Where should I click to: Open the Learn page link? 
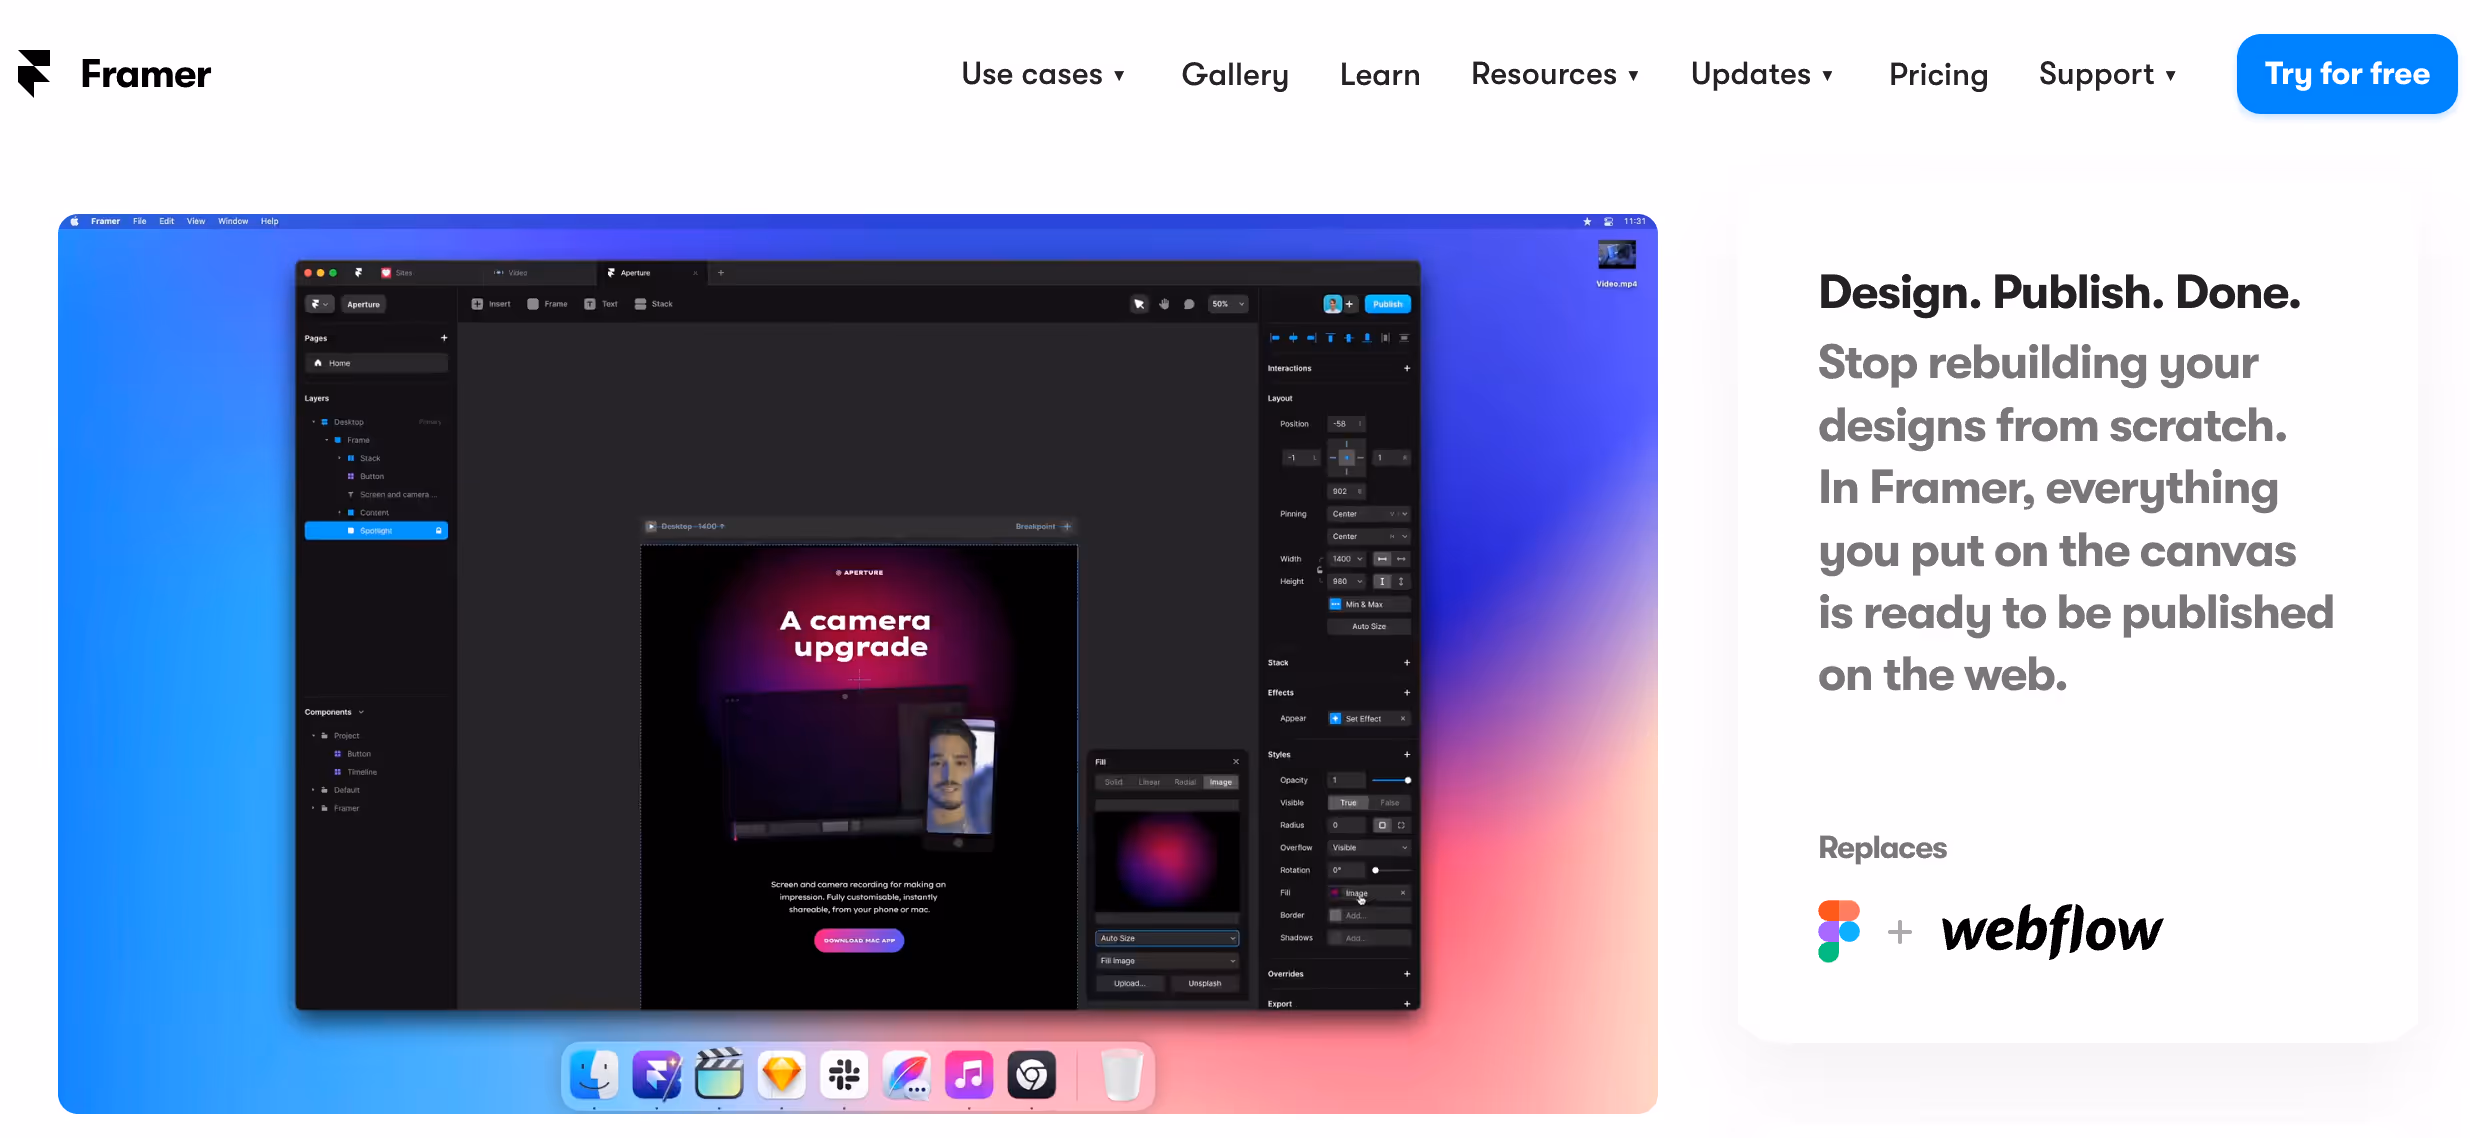point(1380,74)
